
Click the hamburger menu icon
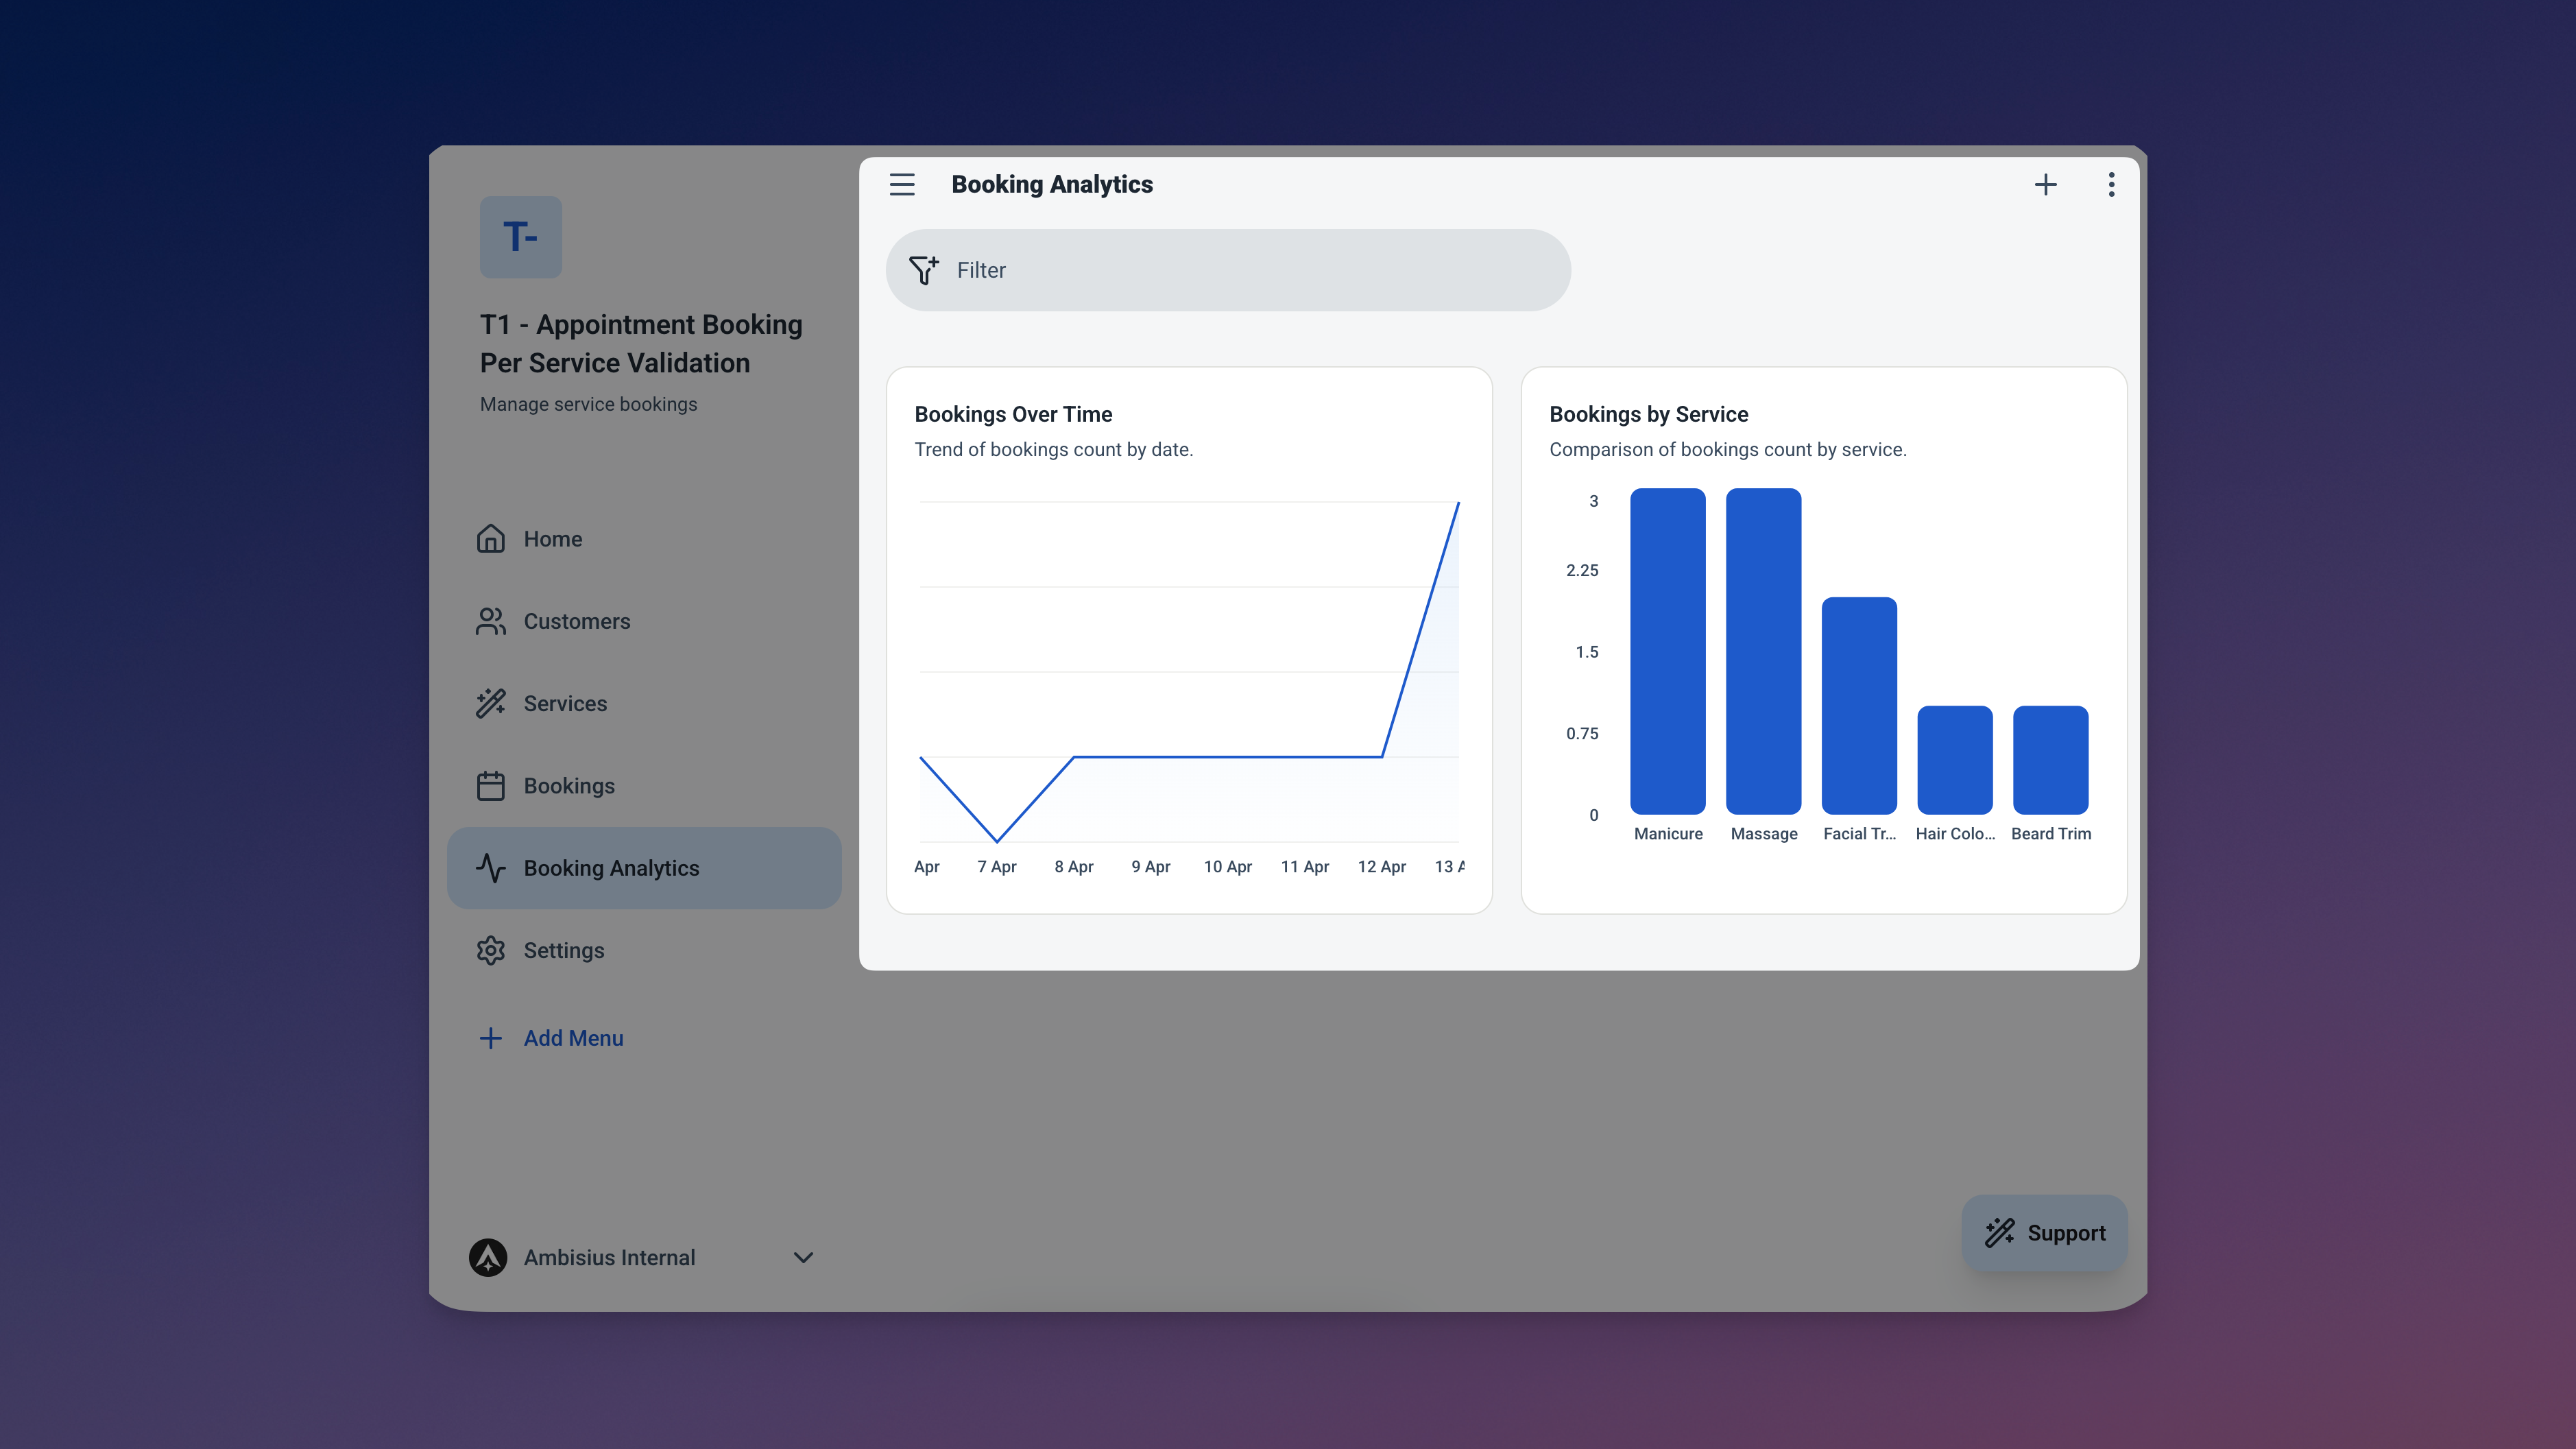[902, 184]
